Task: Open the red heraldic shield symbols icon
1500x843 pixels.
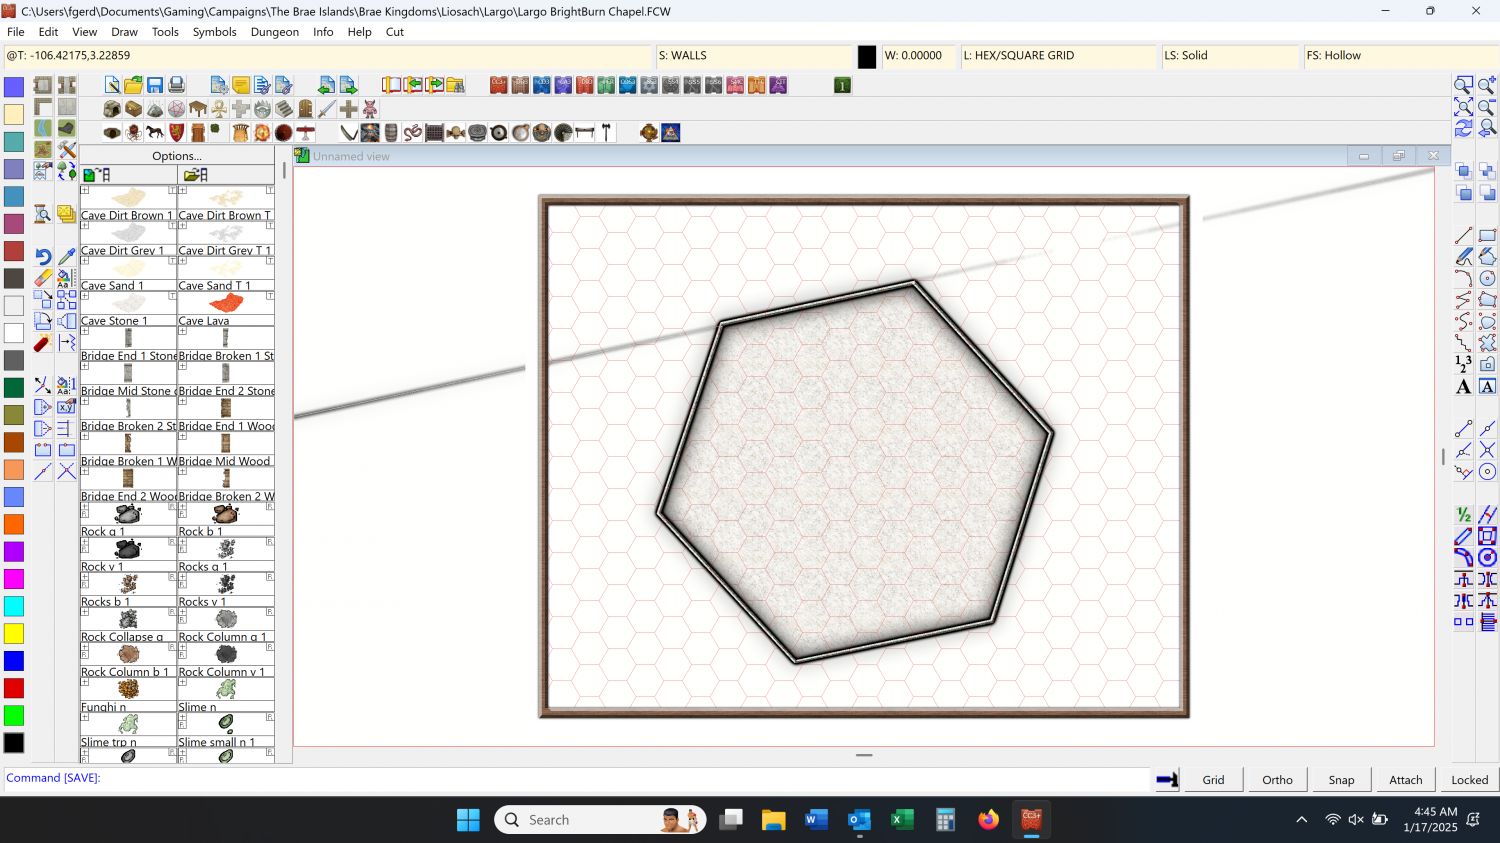Action: click(176, 132)
